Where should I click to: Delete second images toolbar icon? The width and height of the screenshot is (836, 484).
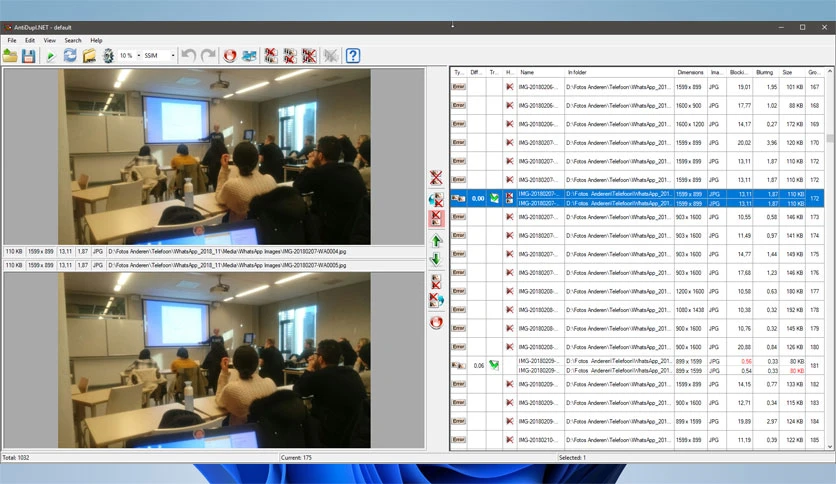(x=290, y=55)
